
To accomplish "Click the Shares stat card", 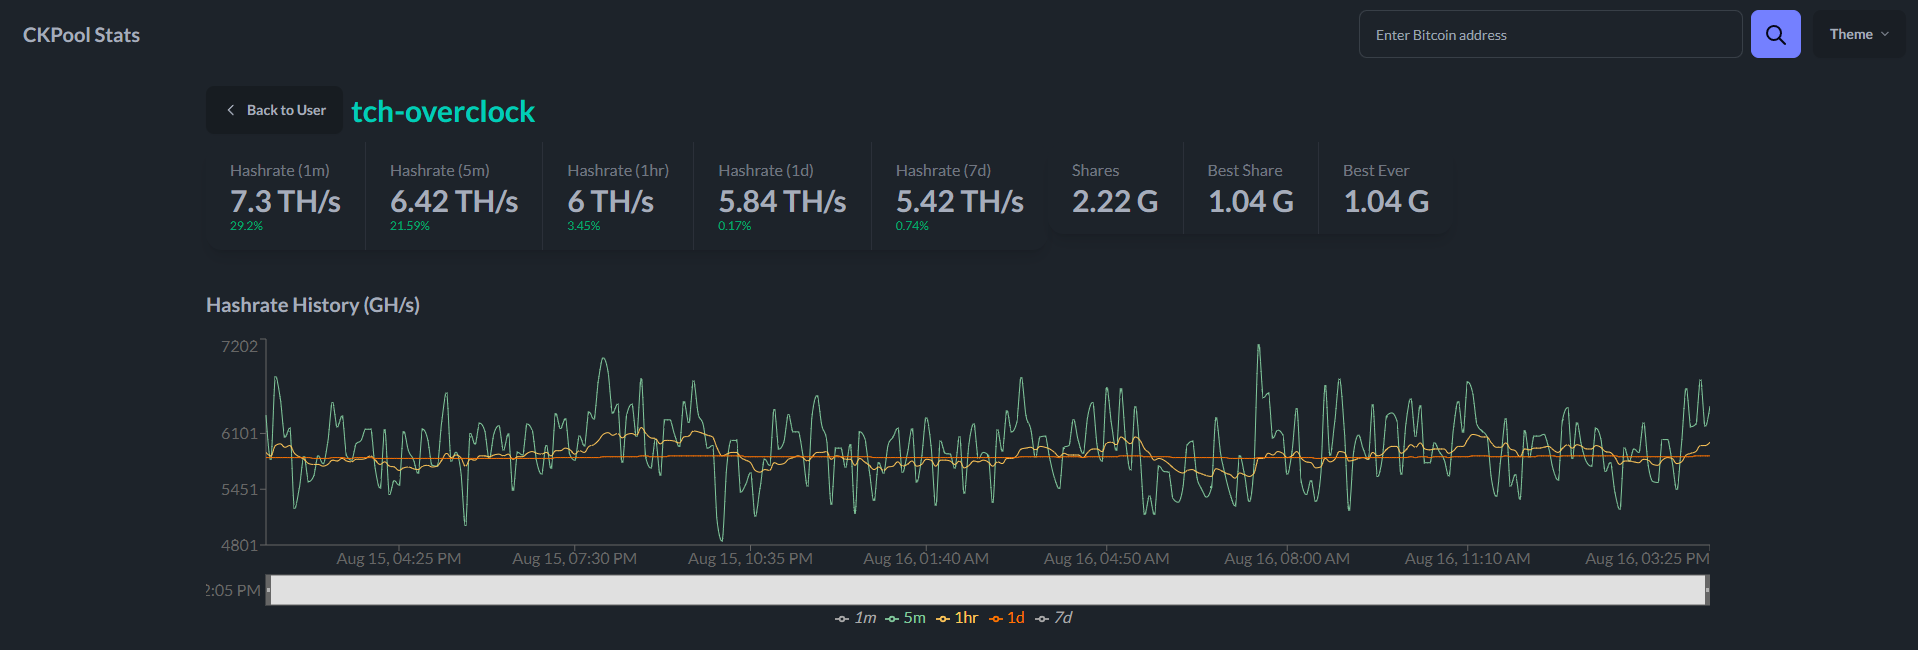I will click(x=1114, y=190).
